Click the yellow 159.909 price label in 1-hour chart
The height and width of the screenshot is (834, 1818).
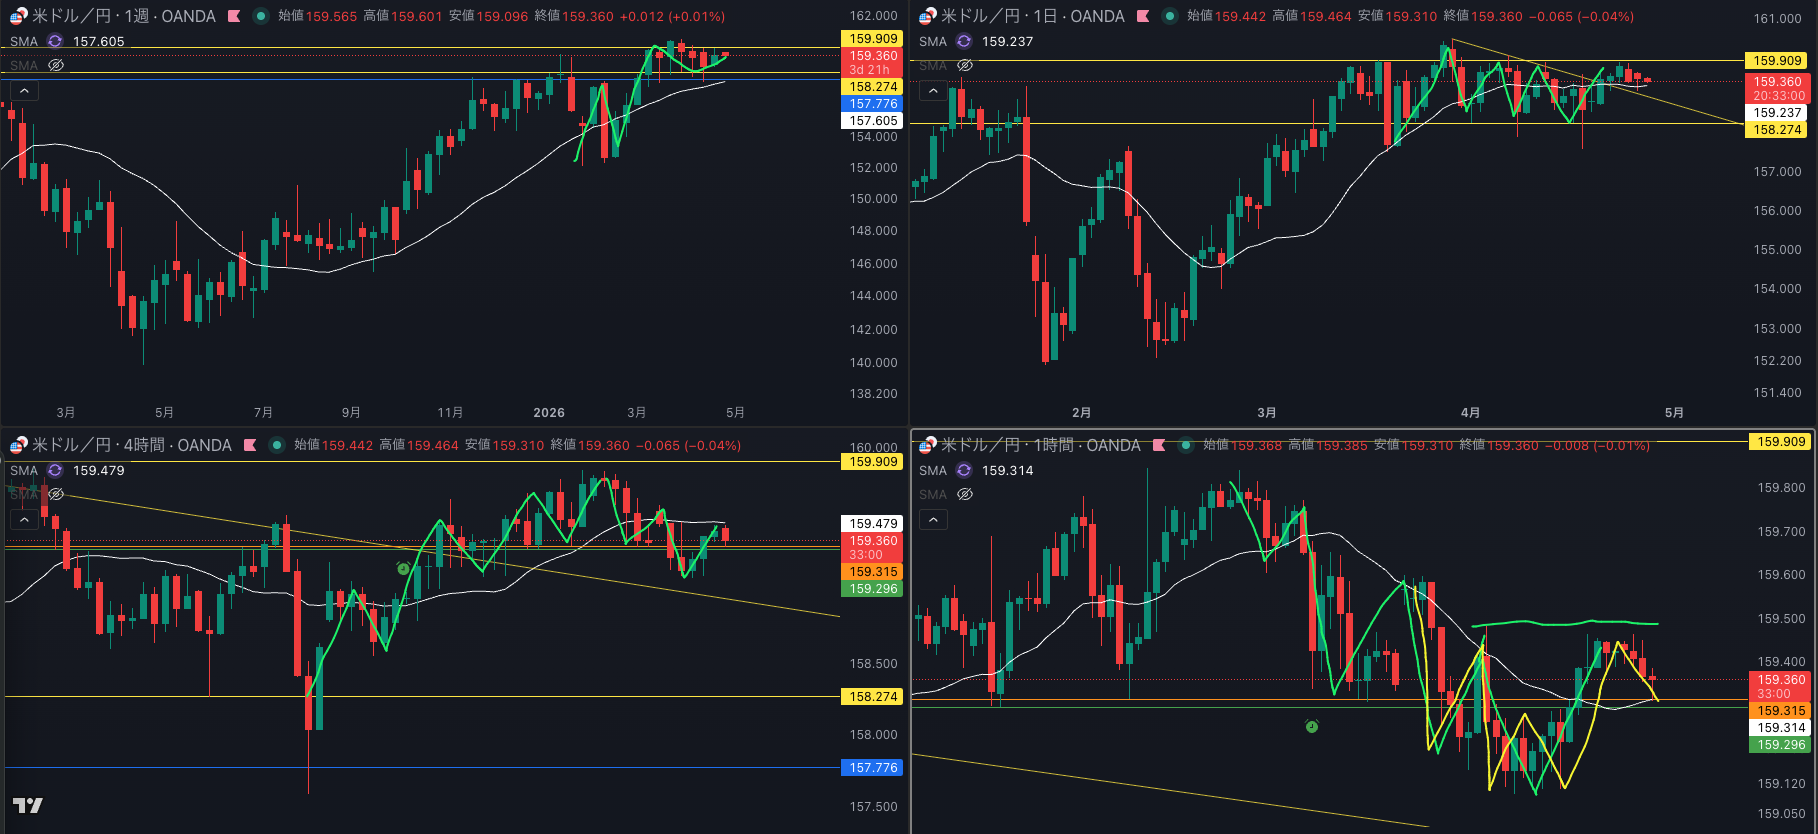1781,442
